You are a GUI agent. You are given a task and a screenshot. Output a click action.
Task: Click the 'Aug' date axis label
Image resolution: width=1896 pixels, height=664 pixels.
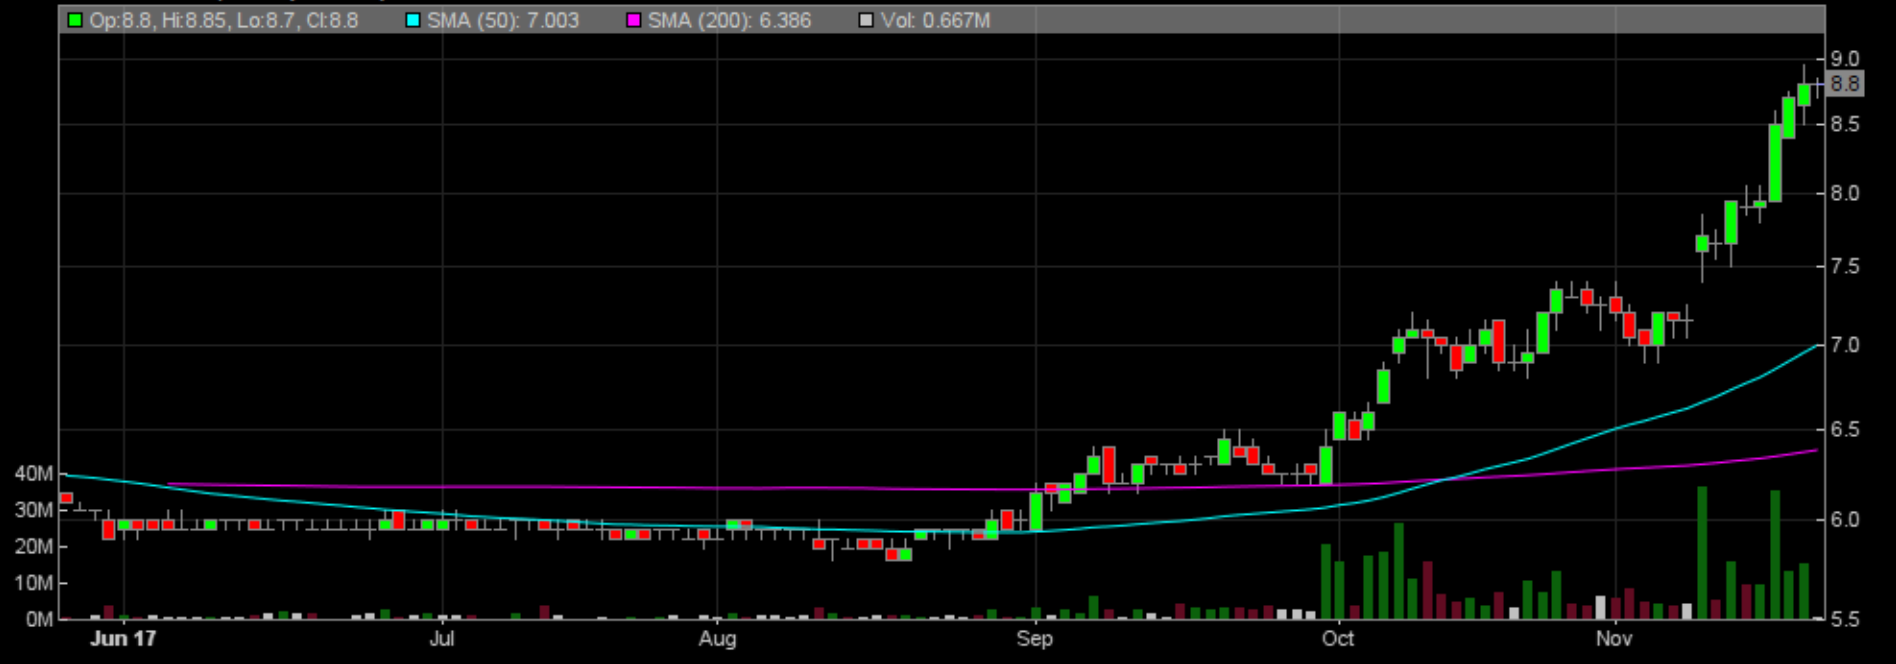717,638
